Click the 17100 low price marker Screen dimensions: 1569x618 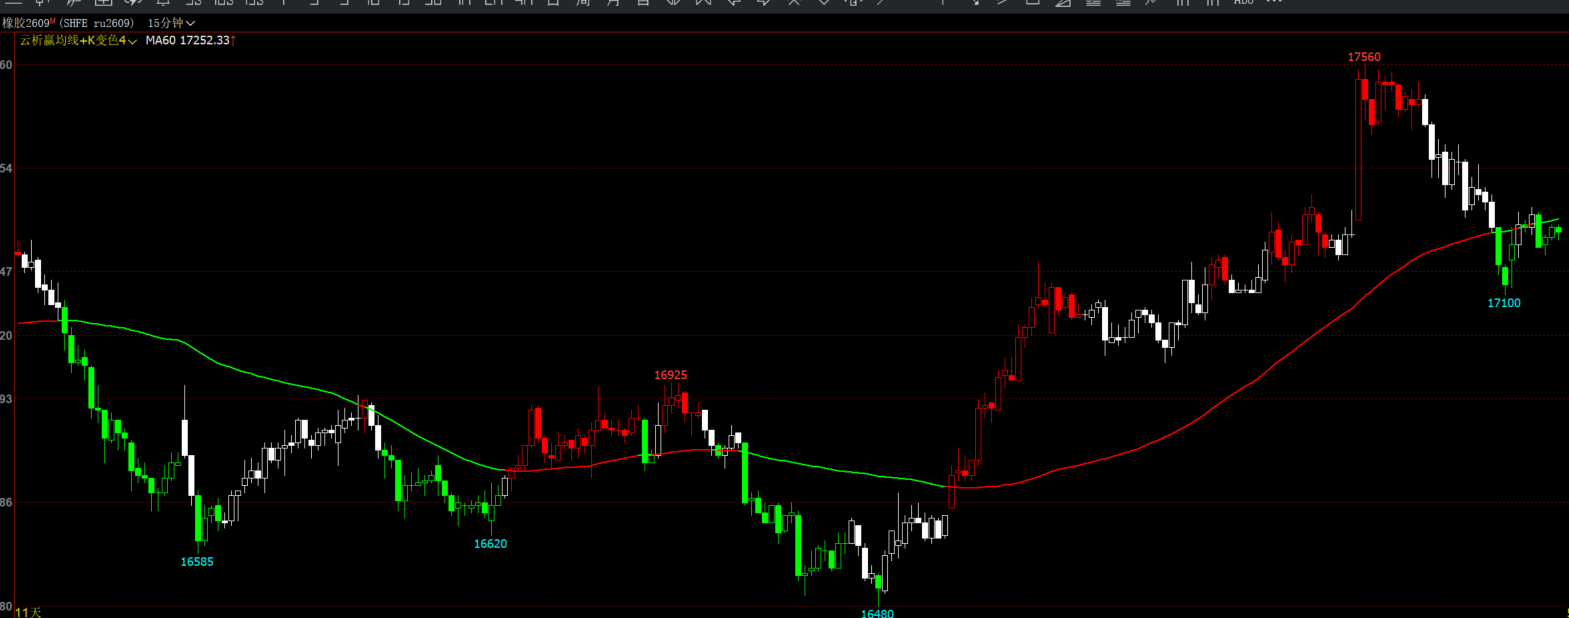tap(1504, 303)
